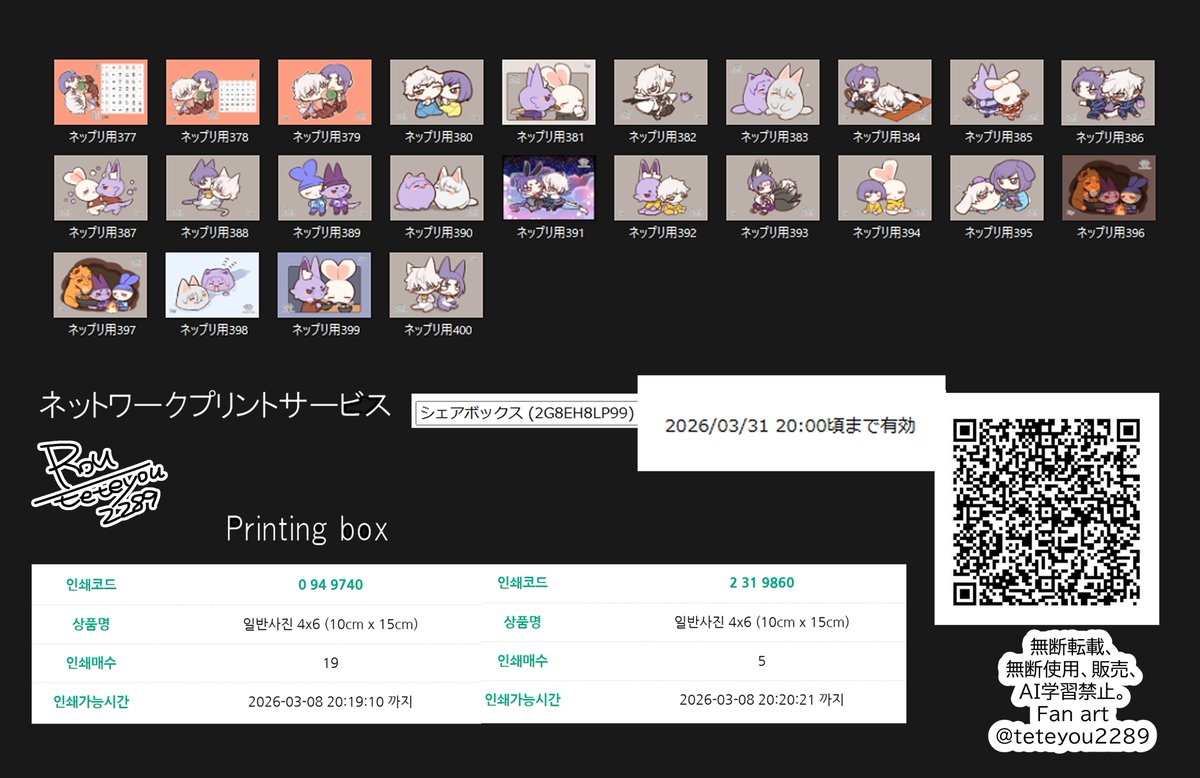Open thumbnail ネップリ用386
Viewport: 1200px width, 778px height.
pos(1109,92)
